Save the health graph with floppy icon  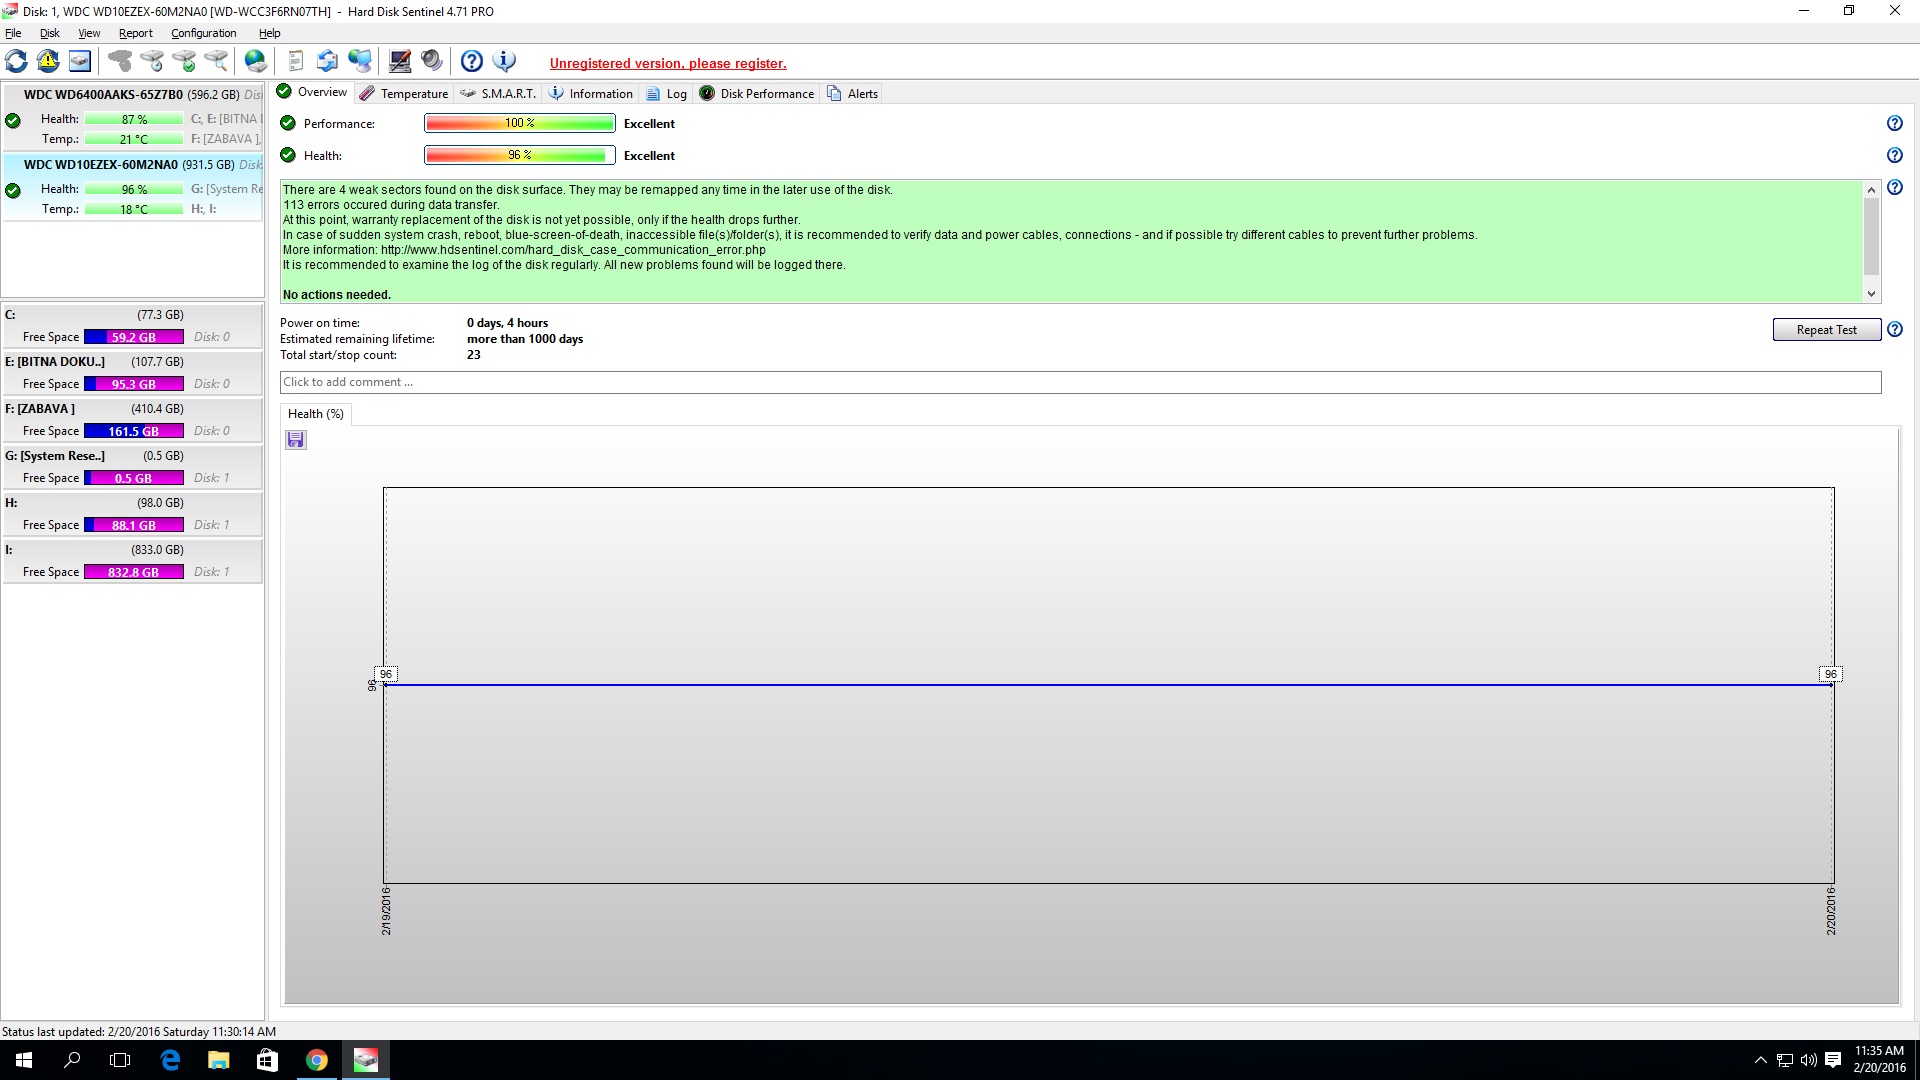(296, 440)
